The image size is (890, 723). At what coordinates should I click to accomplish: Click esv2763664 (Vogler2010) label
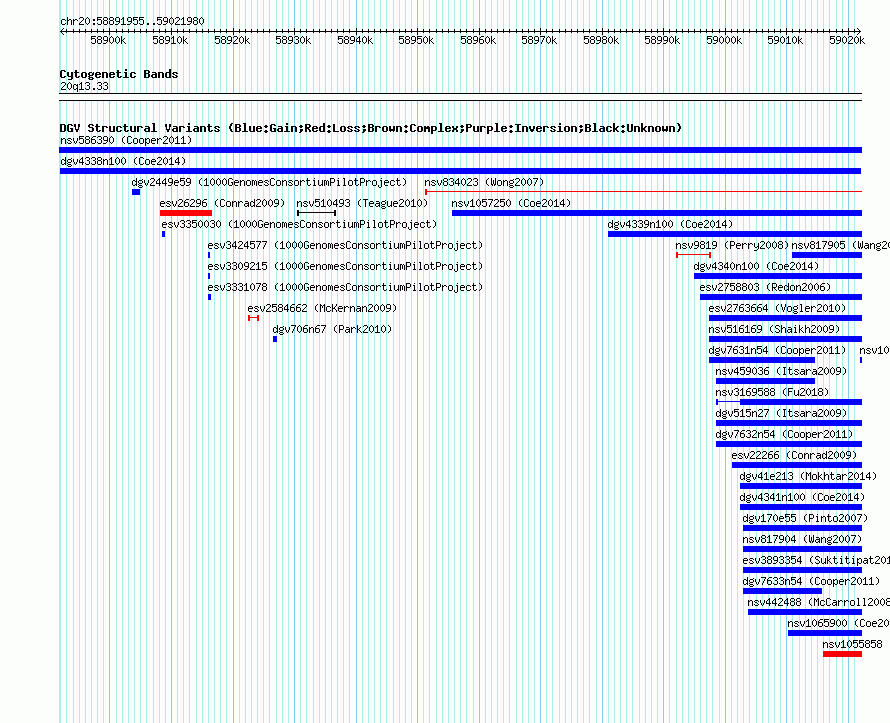click(x=777, y=308)
